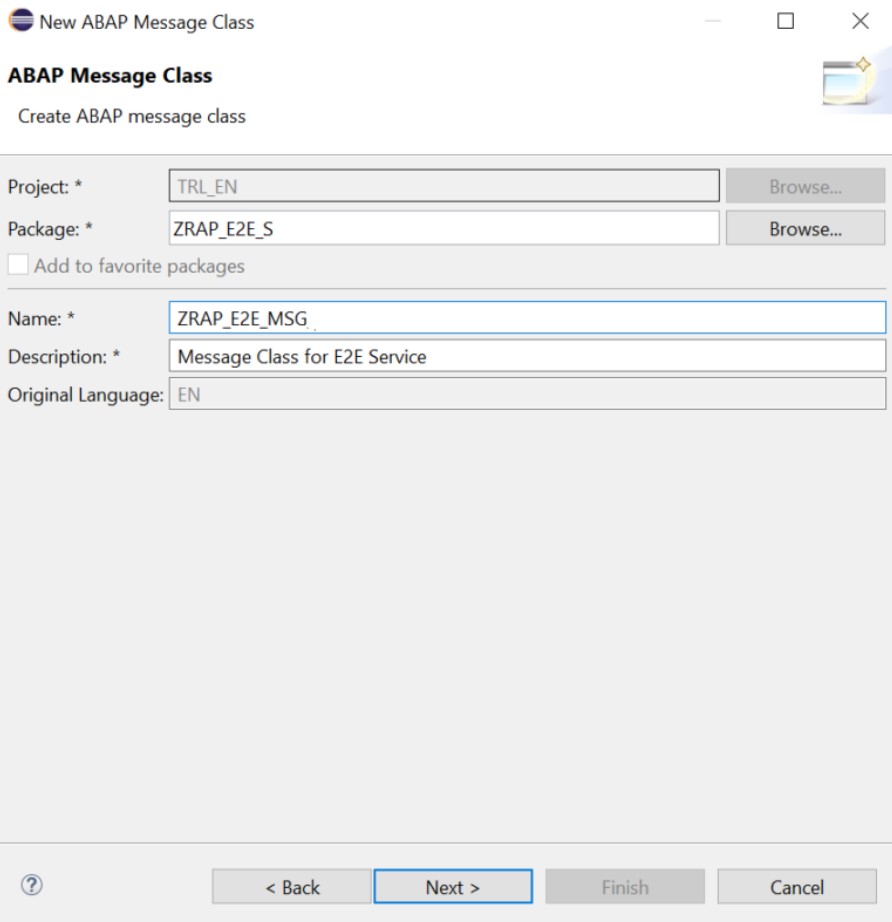Maximize the New ABAP Message Class window
892x922 pixels.
[x=785, y=22]
